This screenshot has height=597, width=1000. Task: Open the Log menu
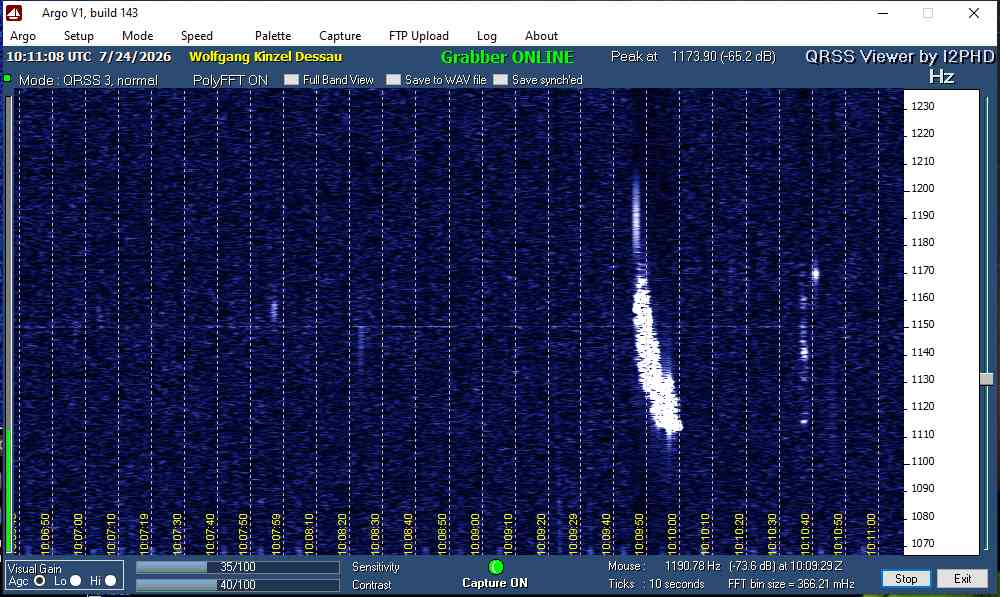(487, 36)
